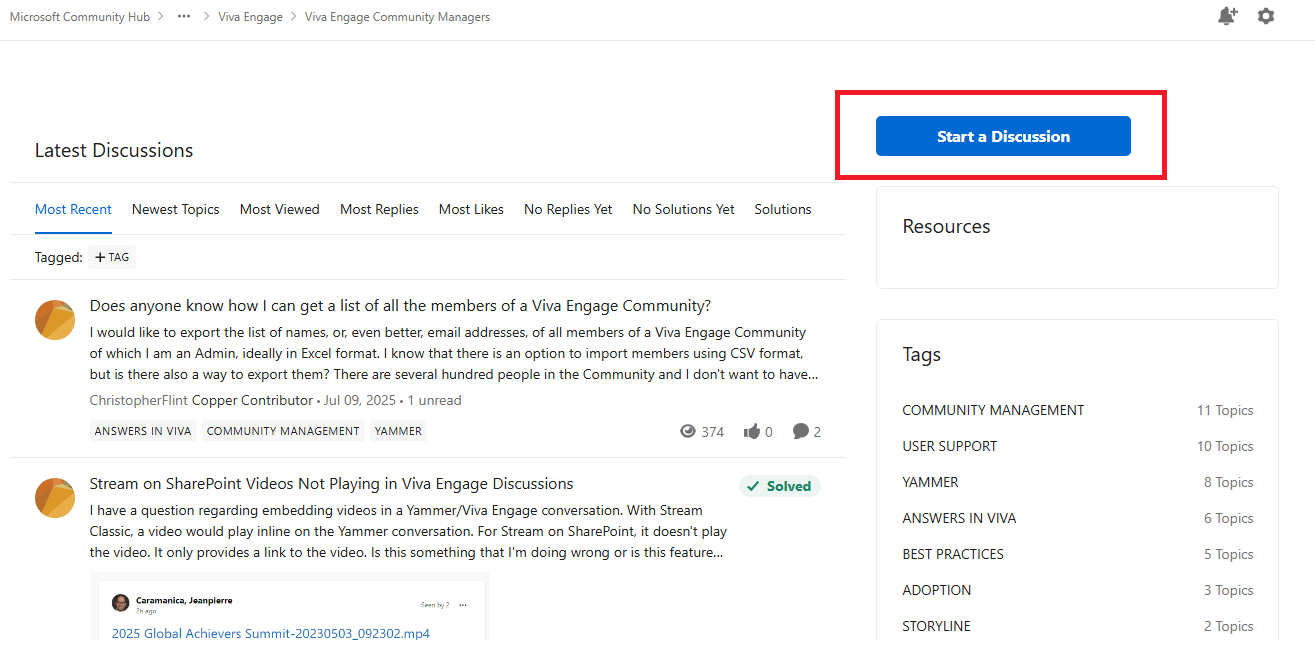This screenshot has width=1315, height=648.
Task: Click the '1 unread' text
Action: point(434,400)
